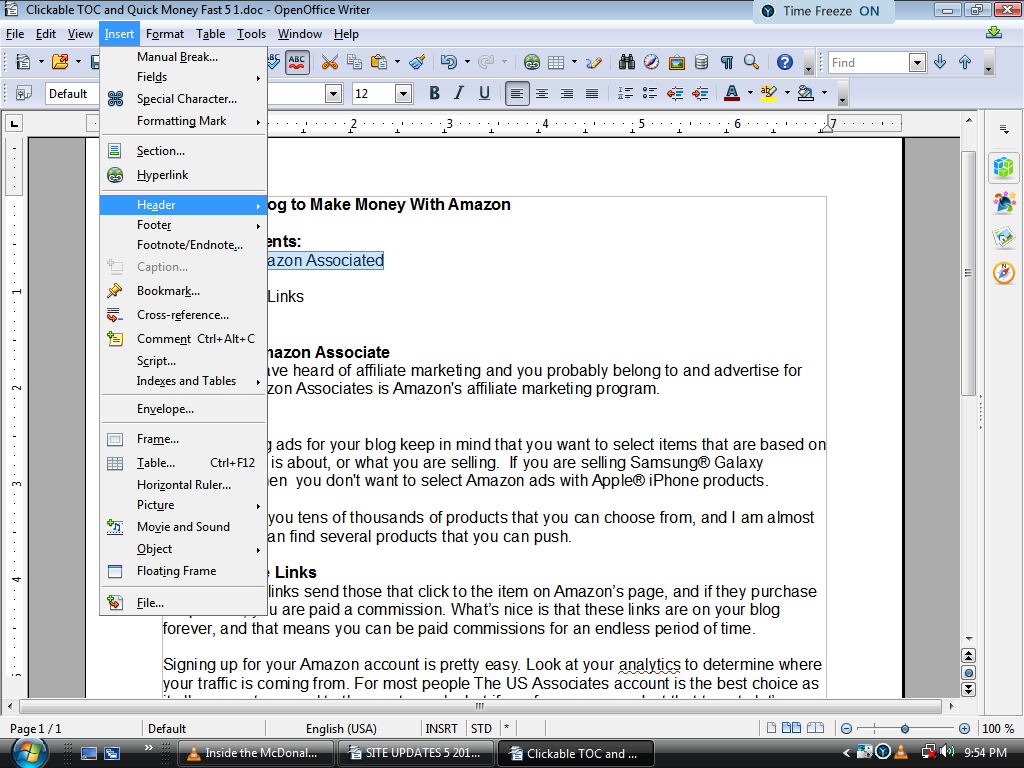The height and width of the screenshot is (768, 1024).
Task: Open the Gallery toolbar icon
Action: click(x=677, y=62)
